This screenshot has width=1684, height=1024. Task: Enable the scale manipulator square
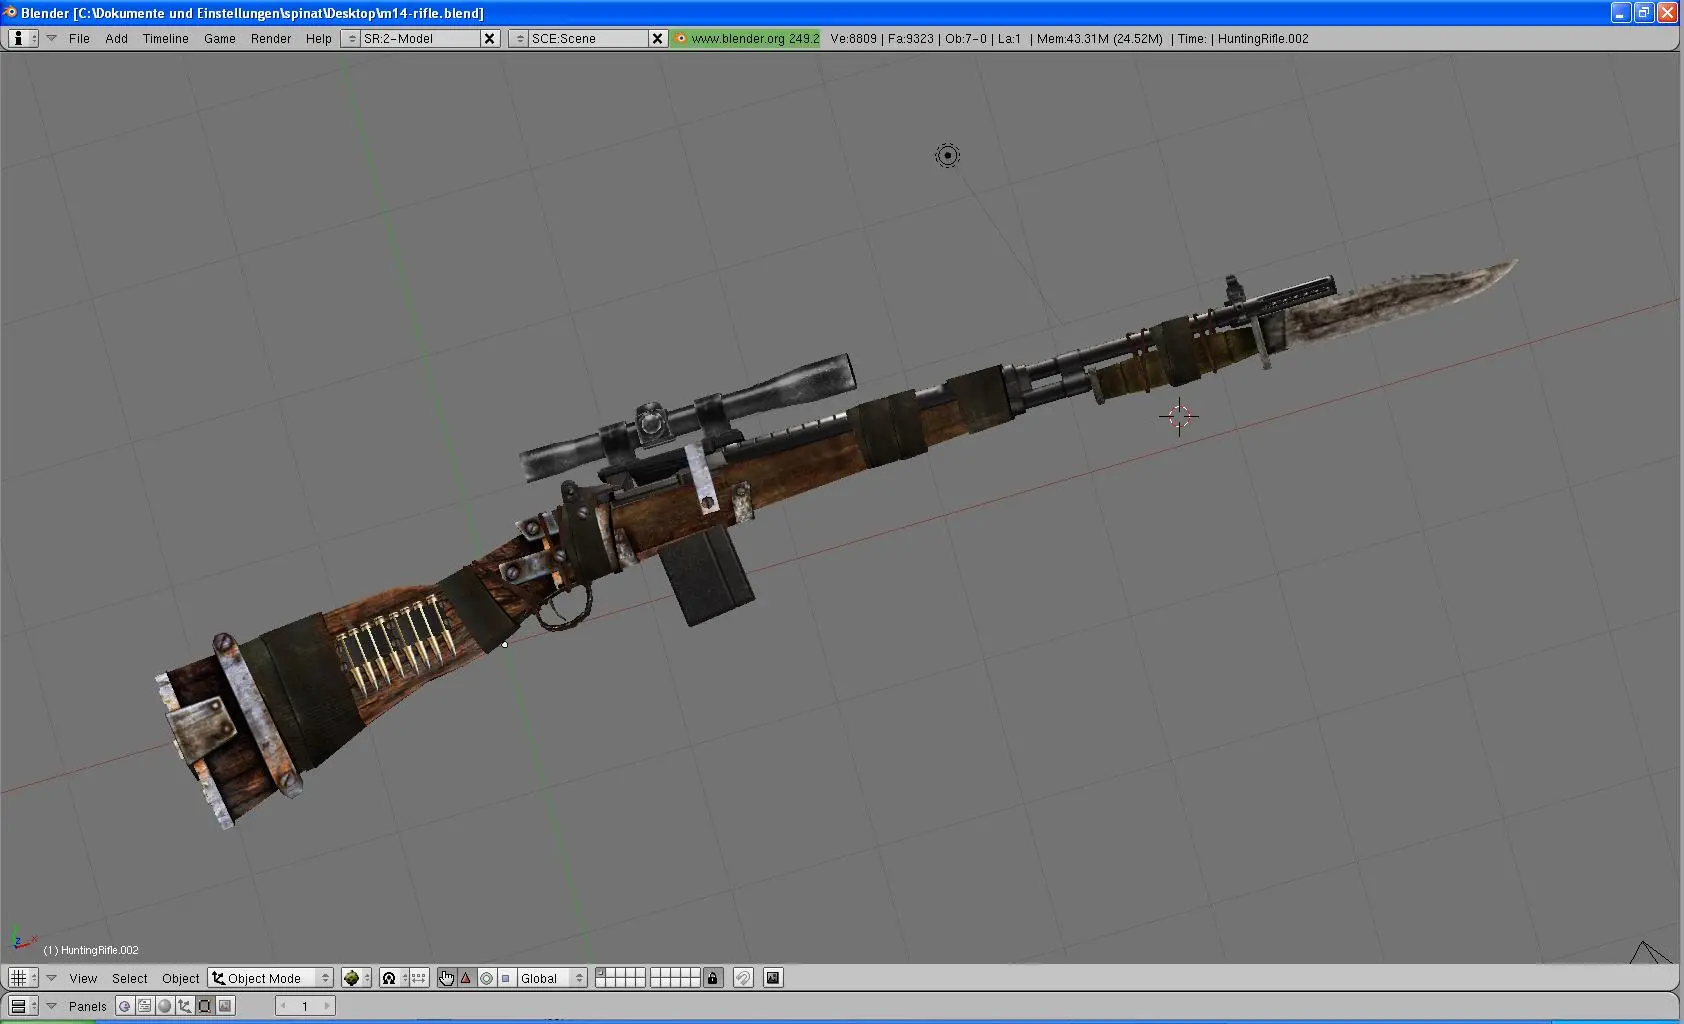(506, 978)
